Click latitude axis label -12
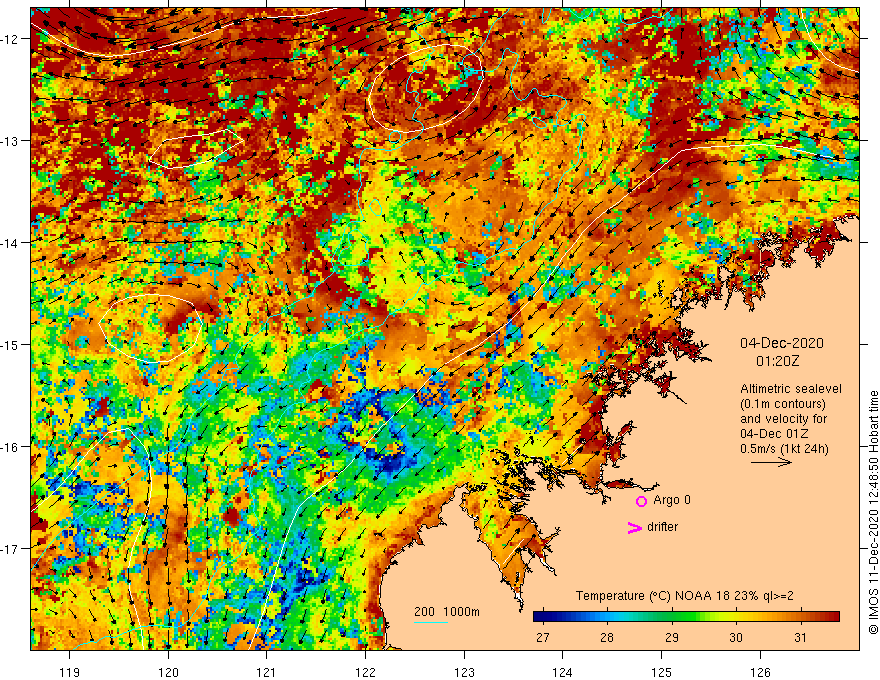 click(10, 39)
